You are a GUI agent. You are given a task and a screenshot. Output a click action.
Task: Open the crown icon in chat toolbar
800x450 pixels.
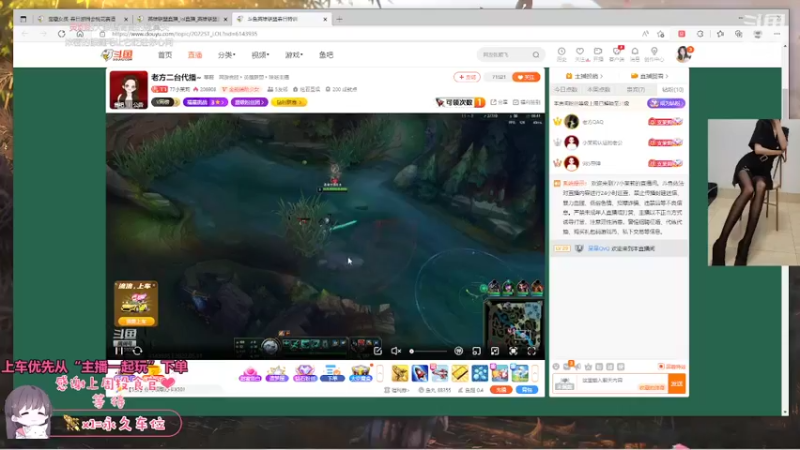click(x=588, y=366)
